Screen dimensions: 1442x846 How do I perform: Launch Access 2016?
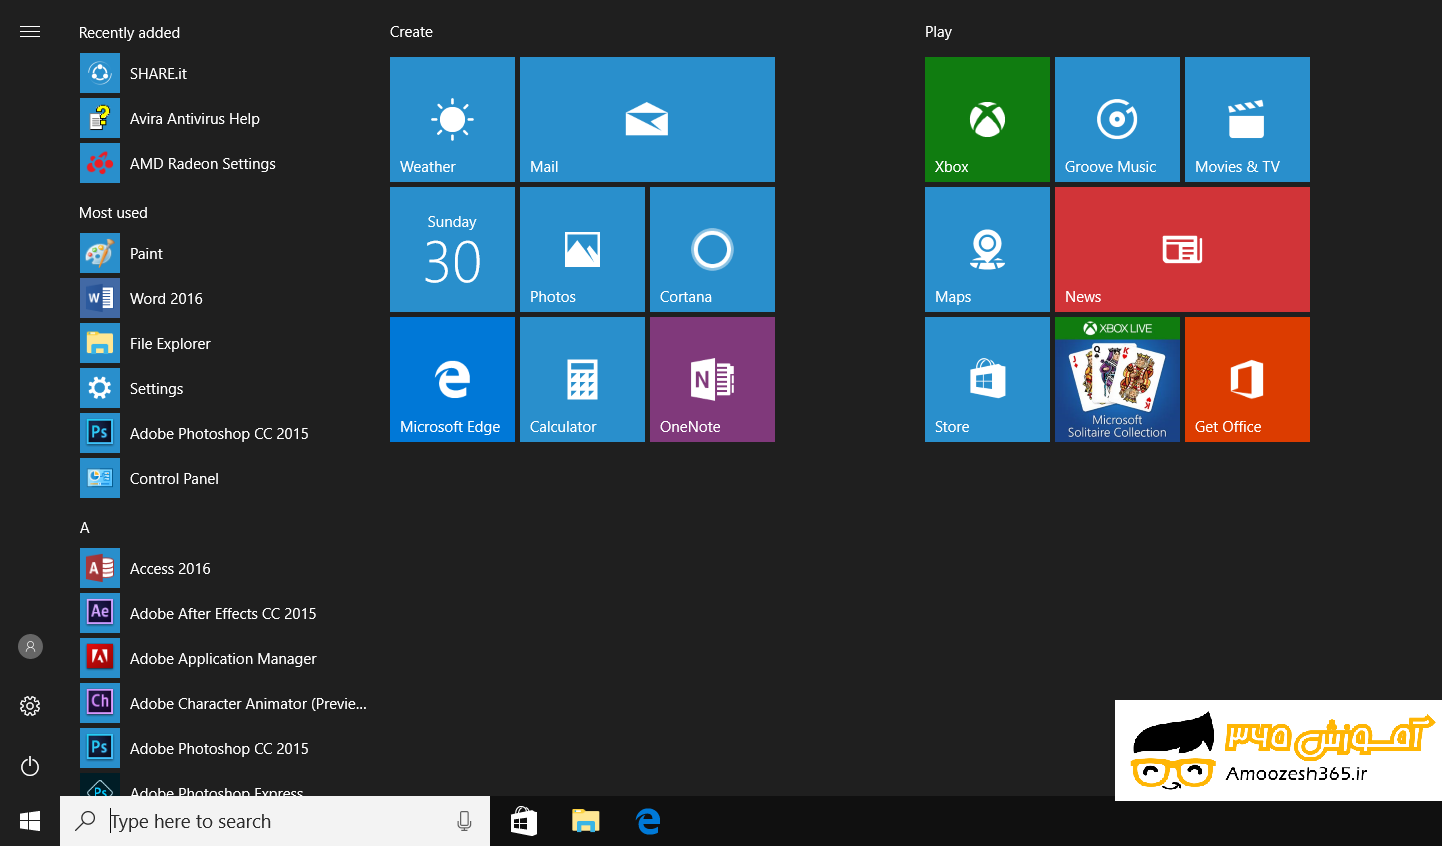coord(225,568)
